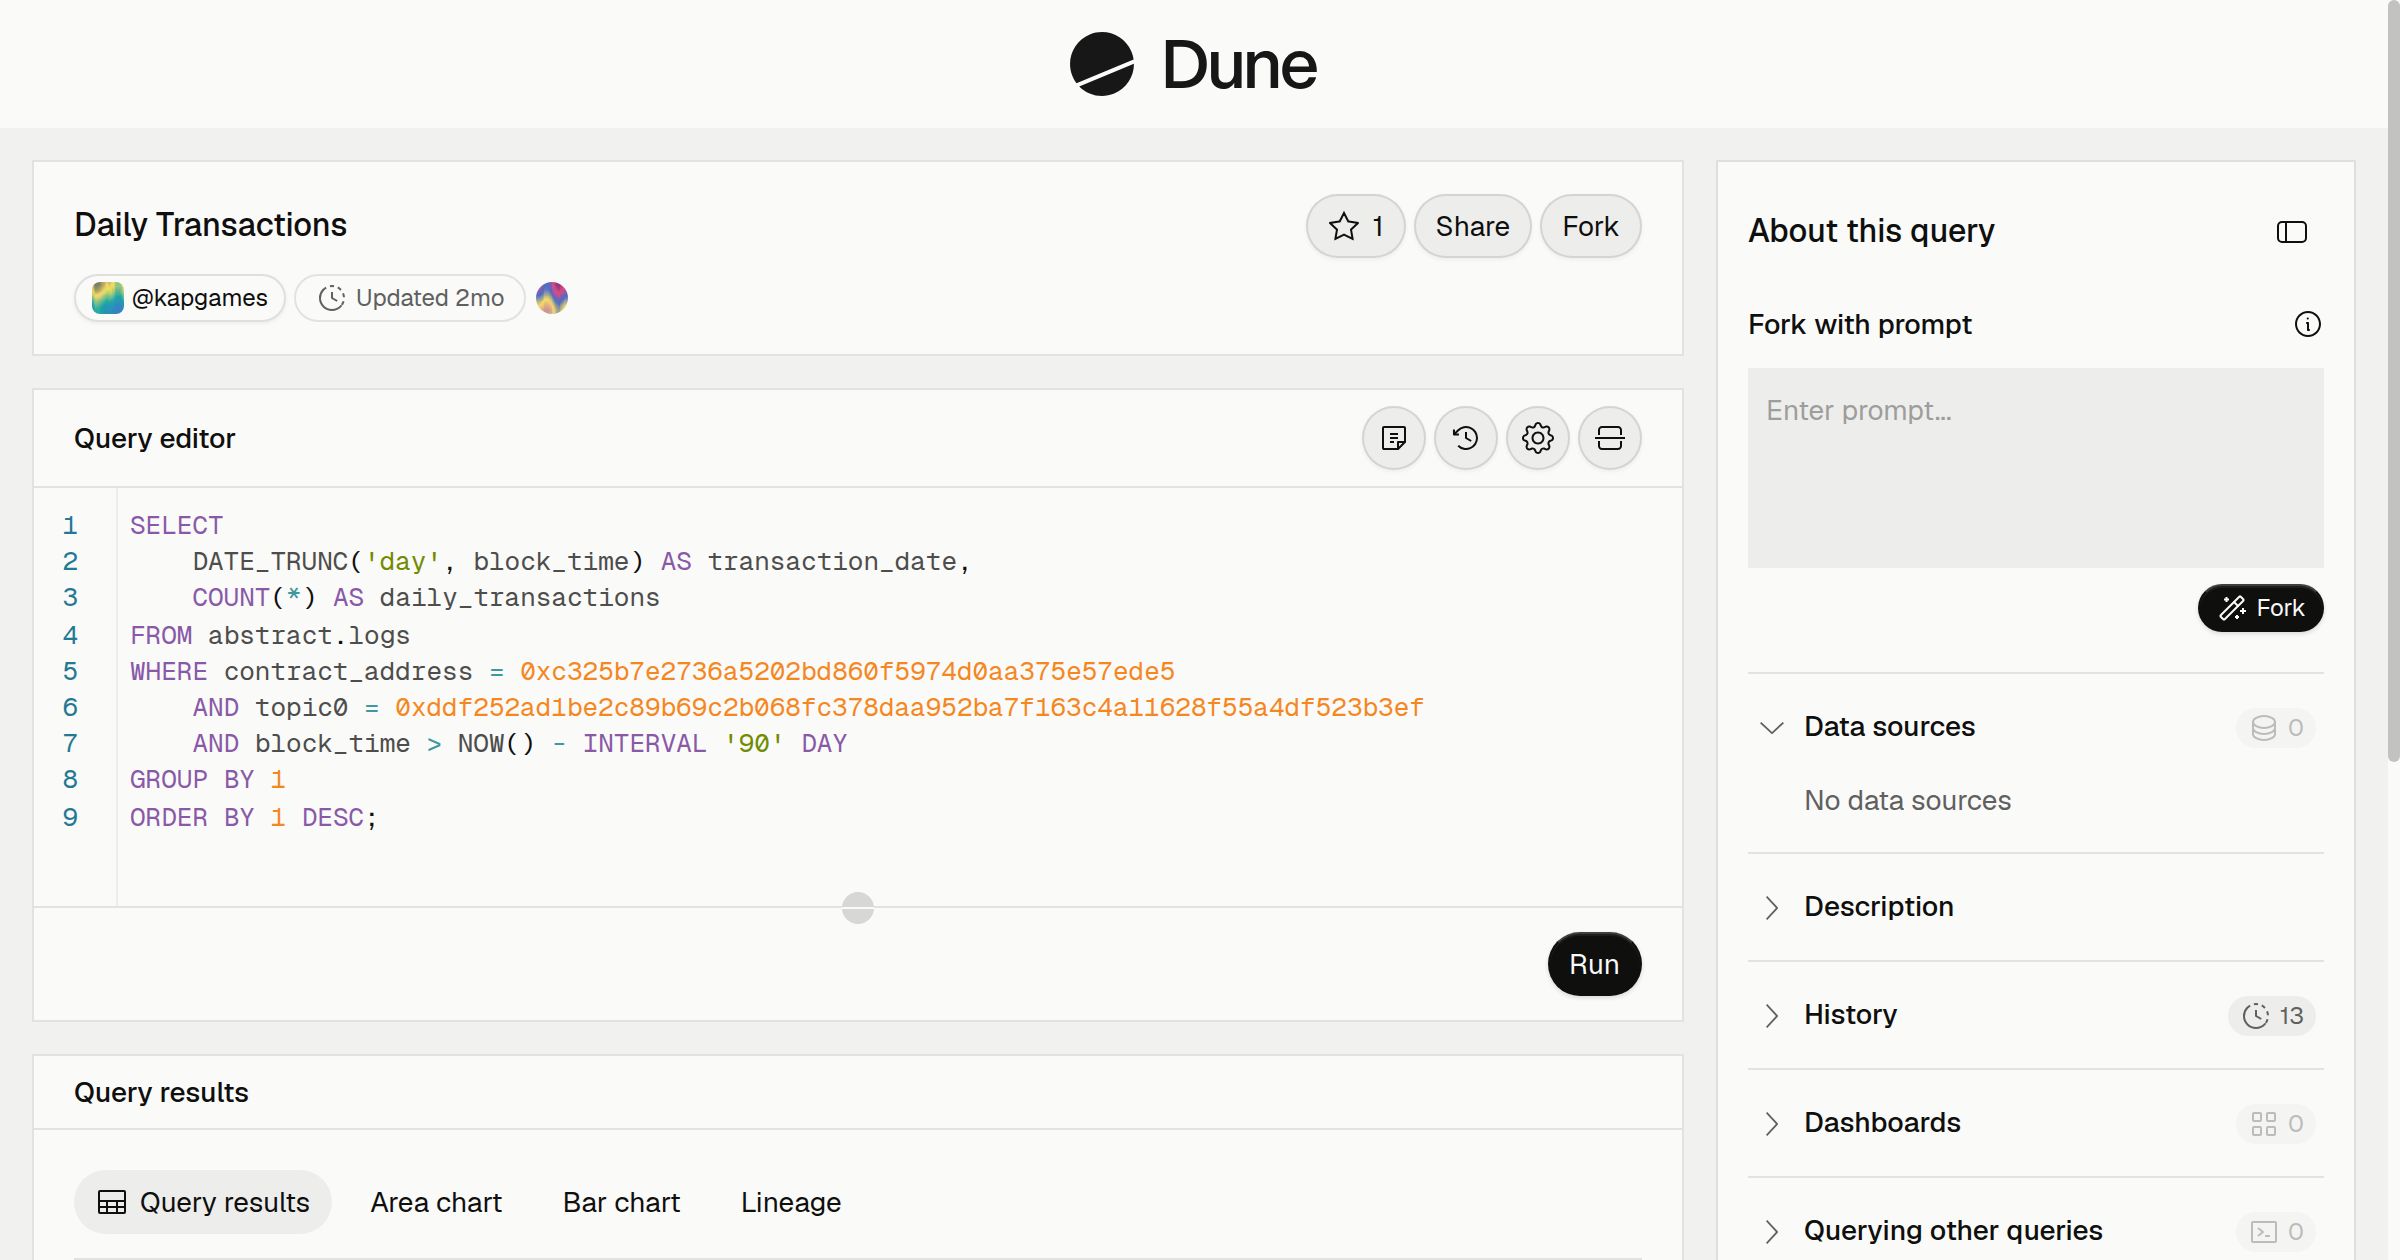Click the Dune wordmark text
The width and height of the screenshot is (2400, 1260).
coord(1239,65)
